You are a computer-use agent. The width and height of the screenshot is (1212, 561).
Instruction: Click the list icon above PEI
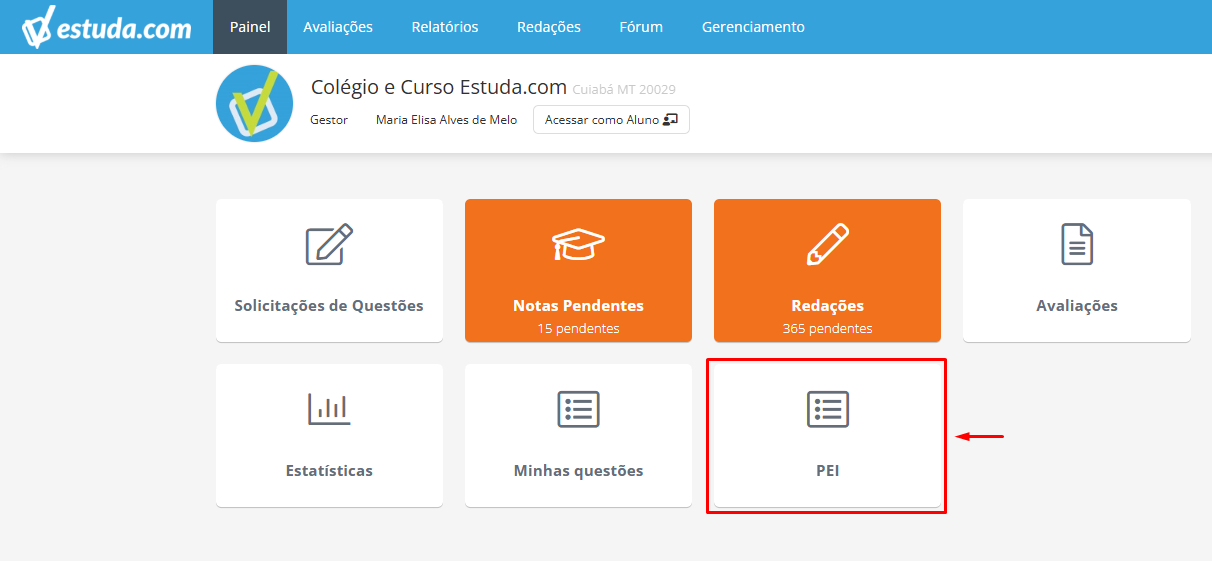827,409
